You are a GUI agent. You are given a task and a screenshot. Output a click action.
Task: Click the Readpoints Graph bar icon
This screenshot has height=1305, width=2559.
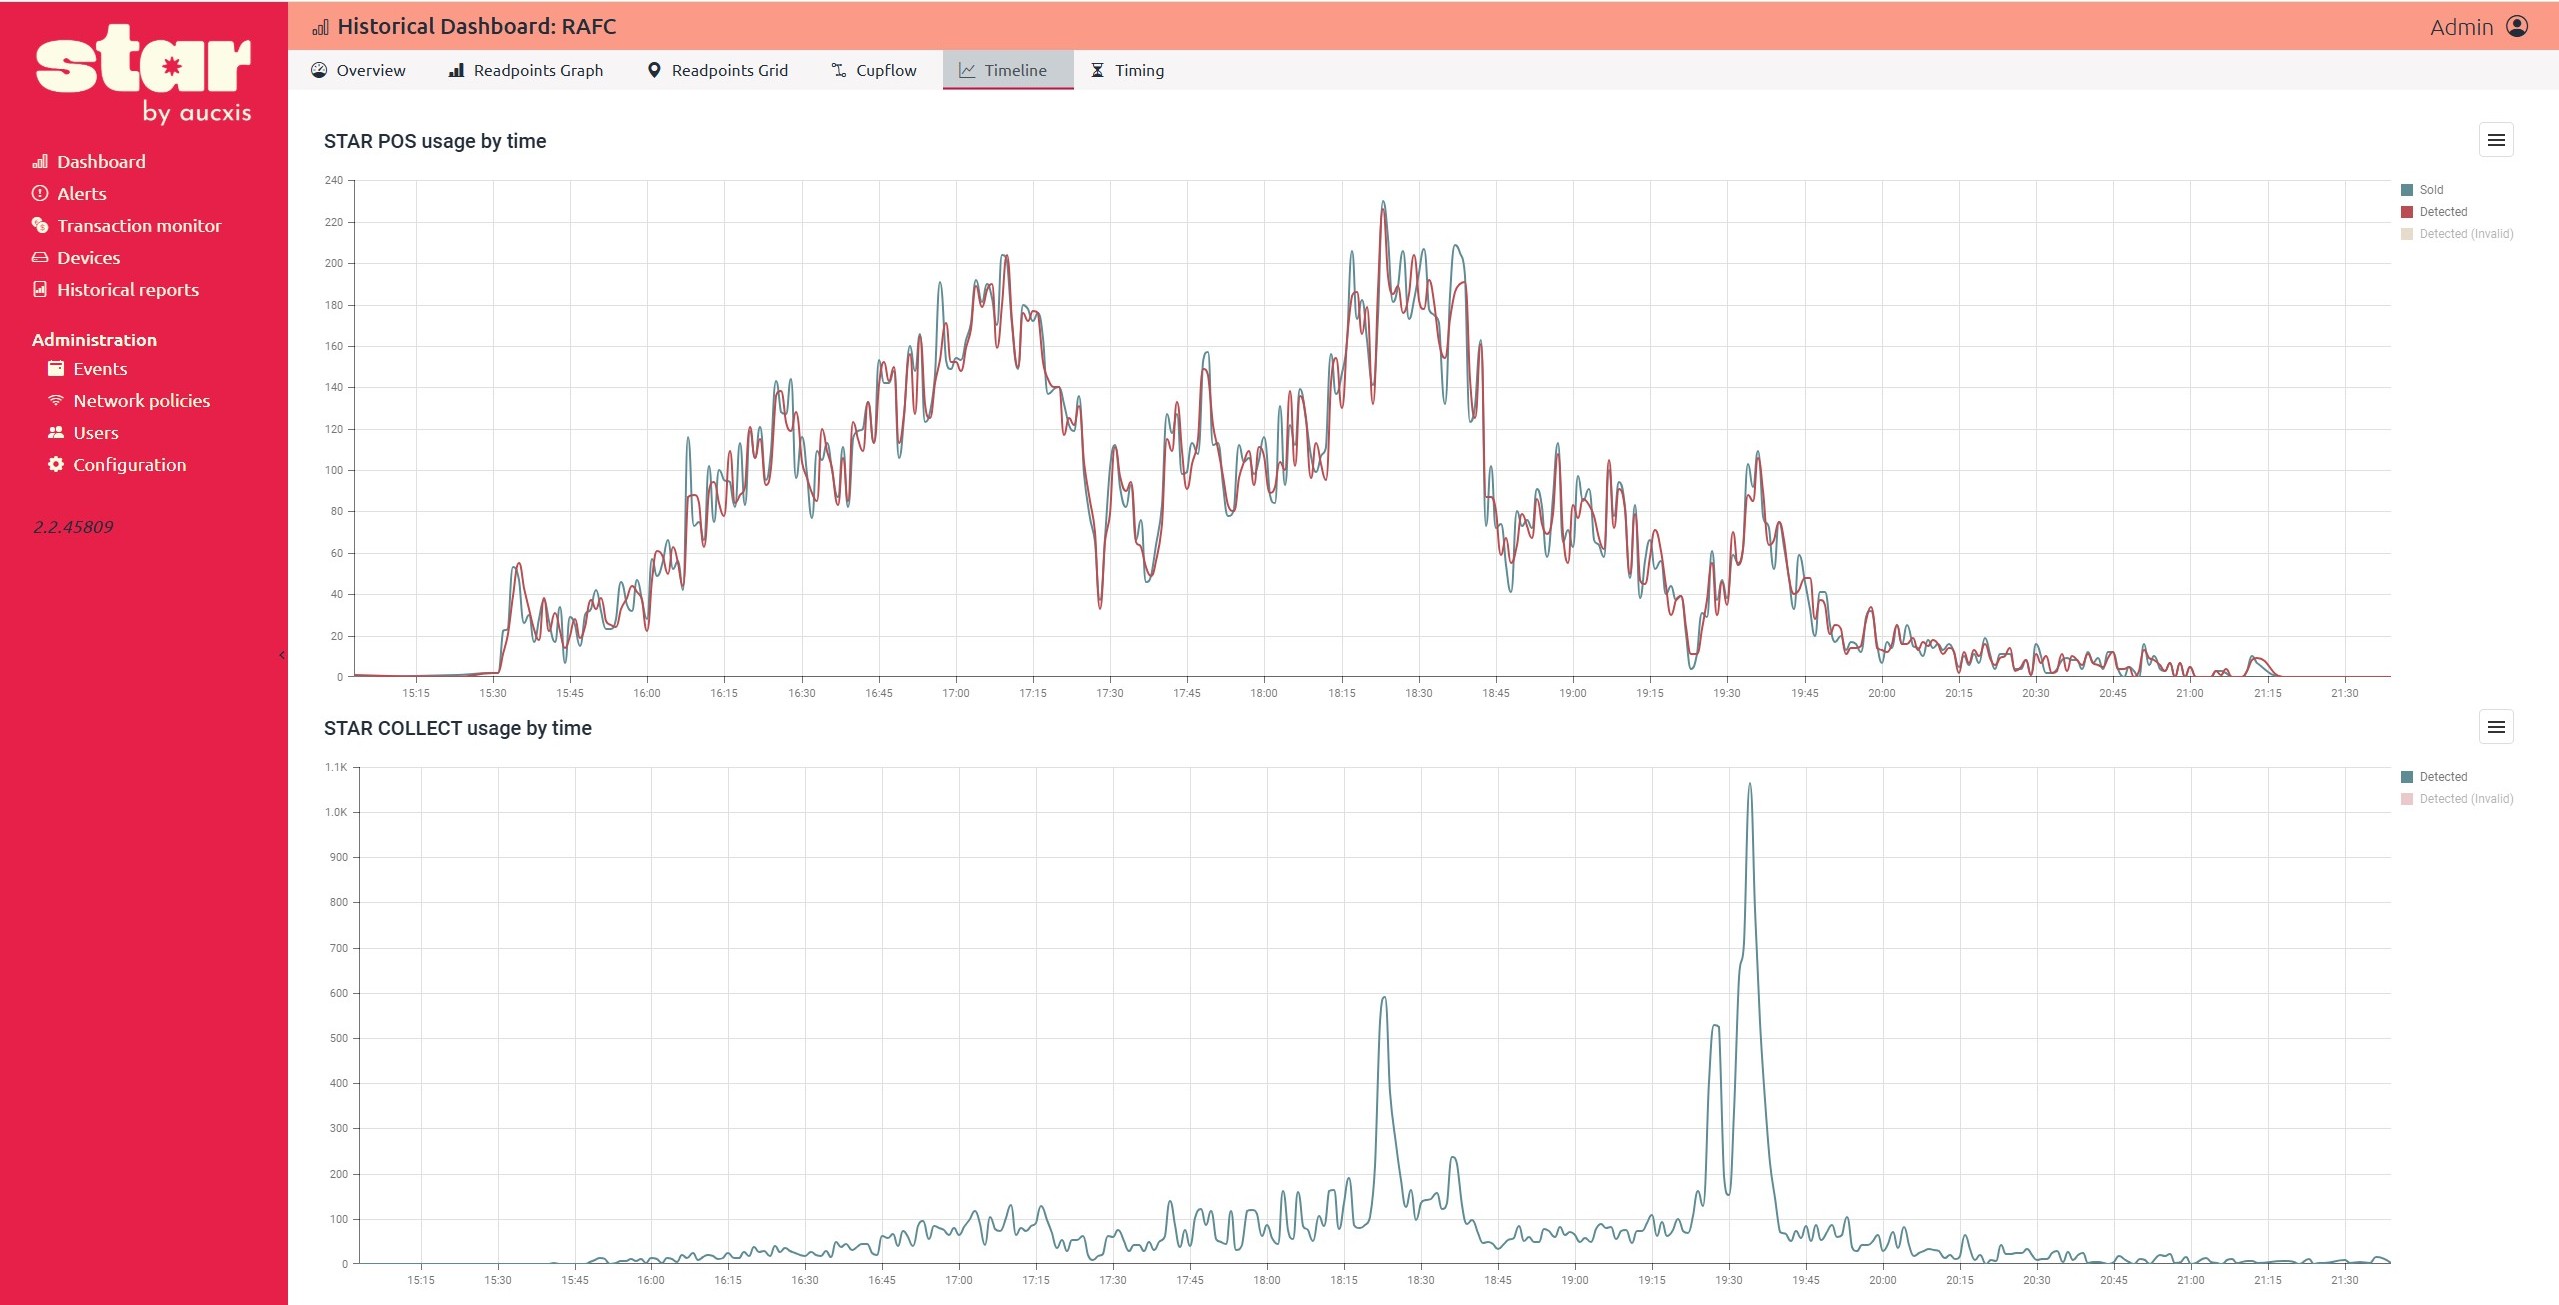[x=456, y=70]
